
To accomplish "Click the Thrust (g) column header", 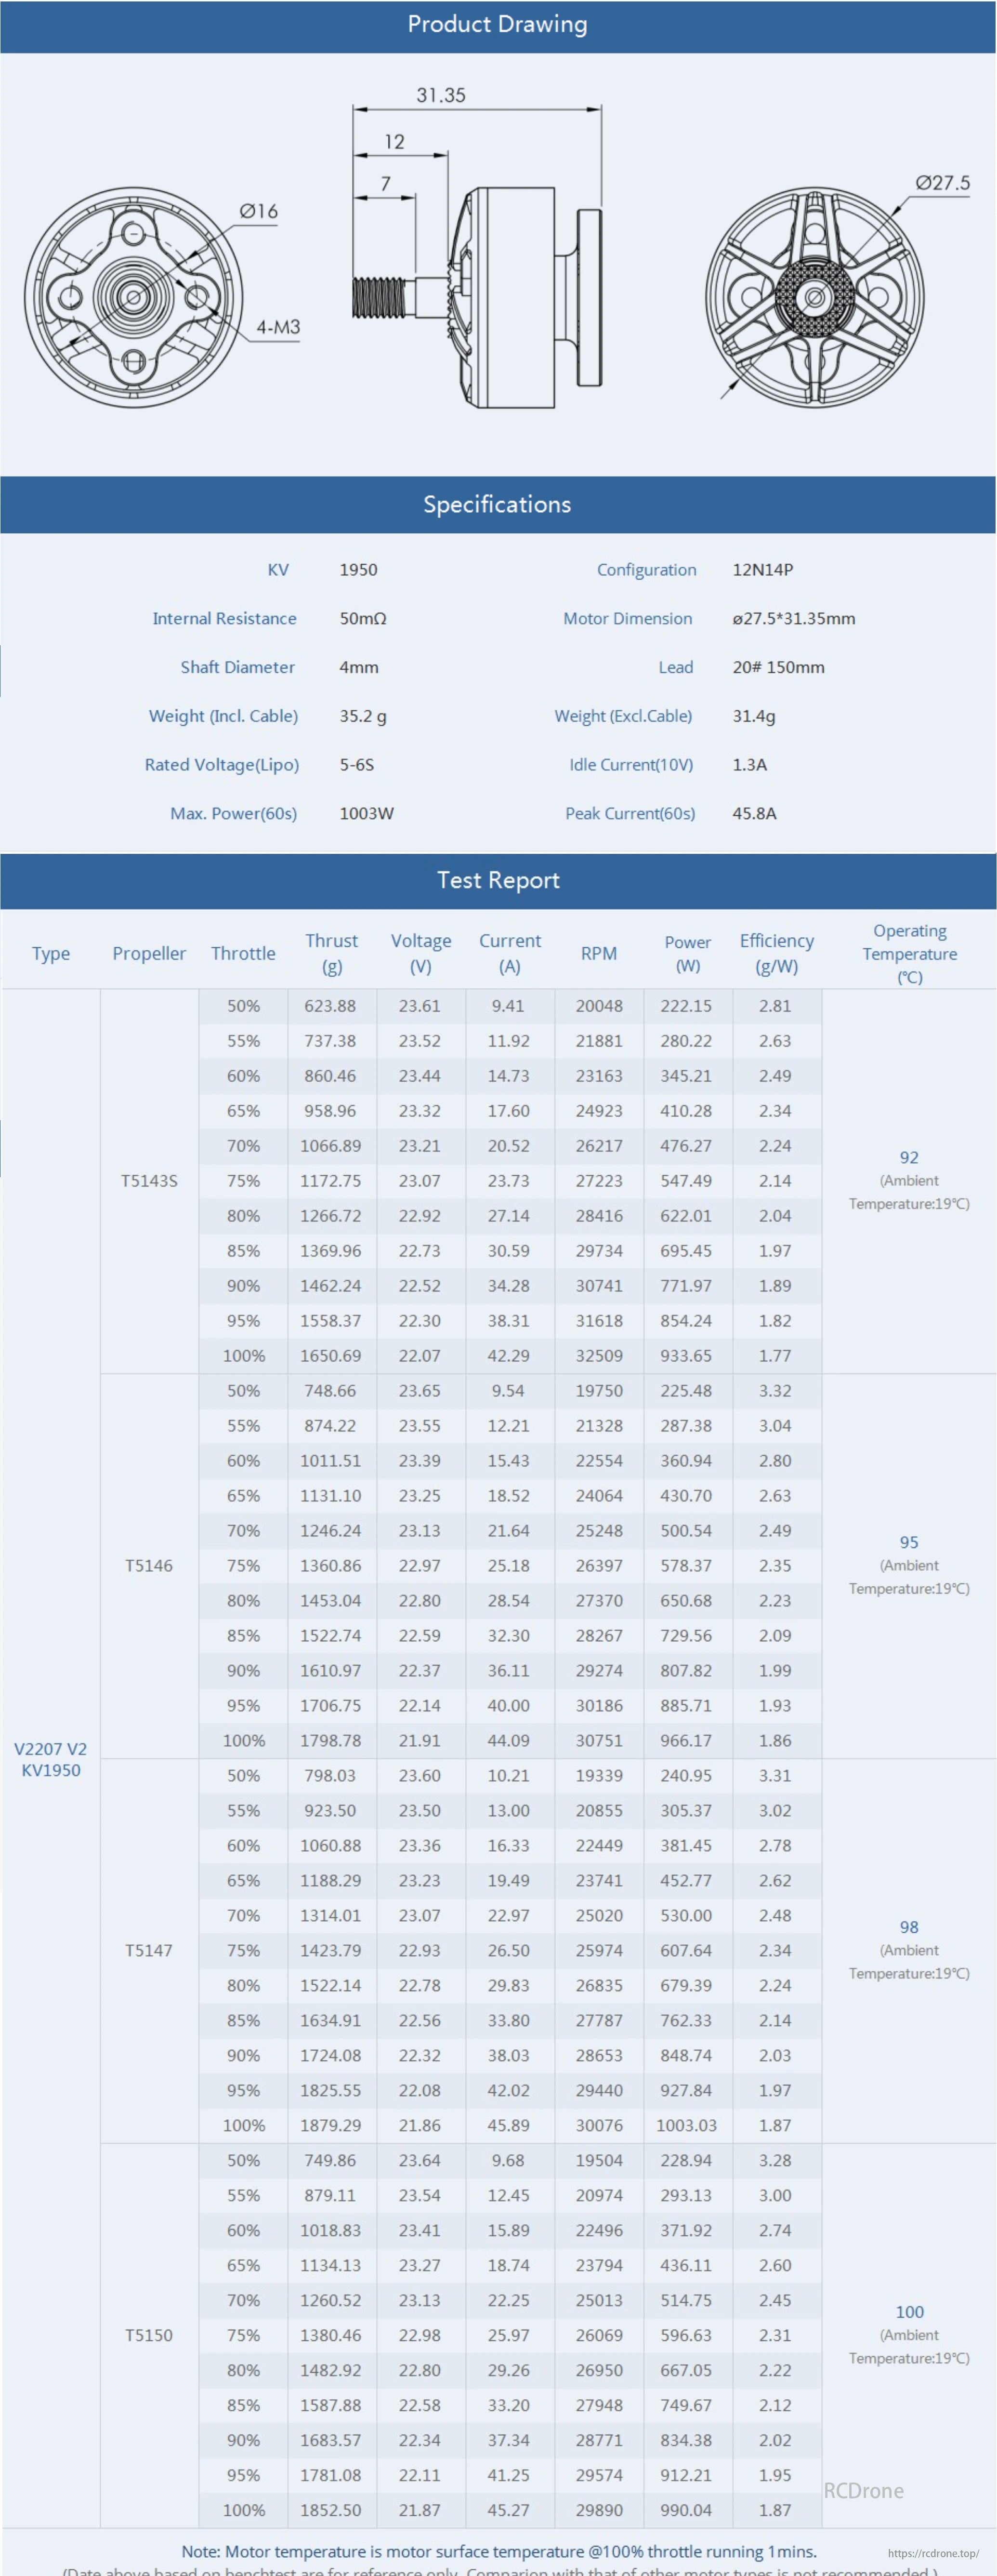I will (331, 953).
